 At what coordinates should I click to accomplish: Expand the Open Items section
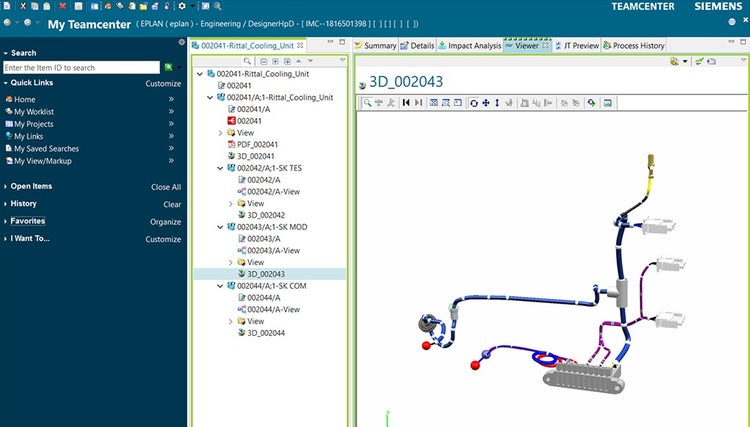pos(5,187)
